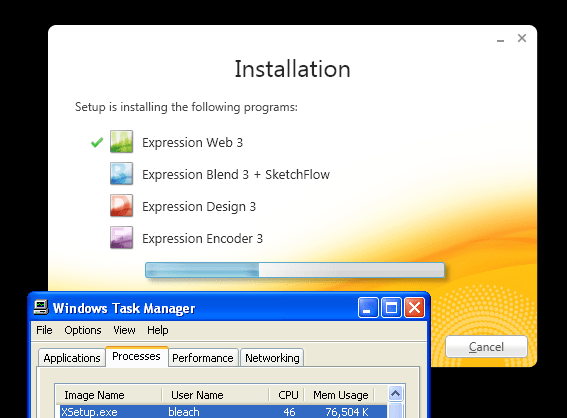Click the process list scroll up arrow
The image size is (567, 418).
(x=396, y=393)
